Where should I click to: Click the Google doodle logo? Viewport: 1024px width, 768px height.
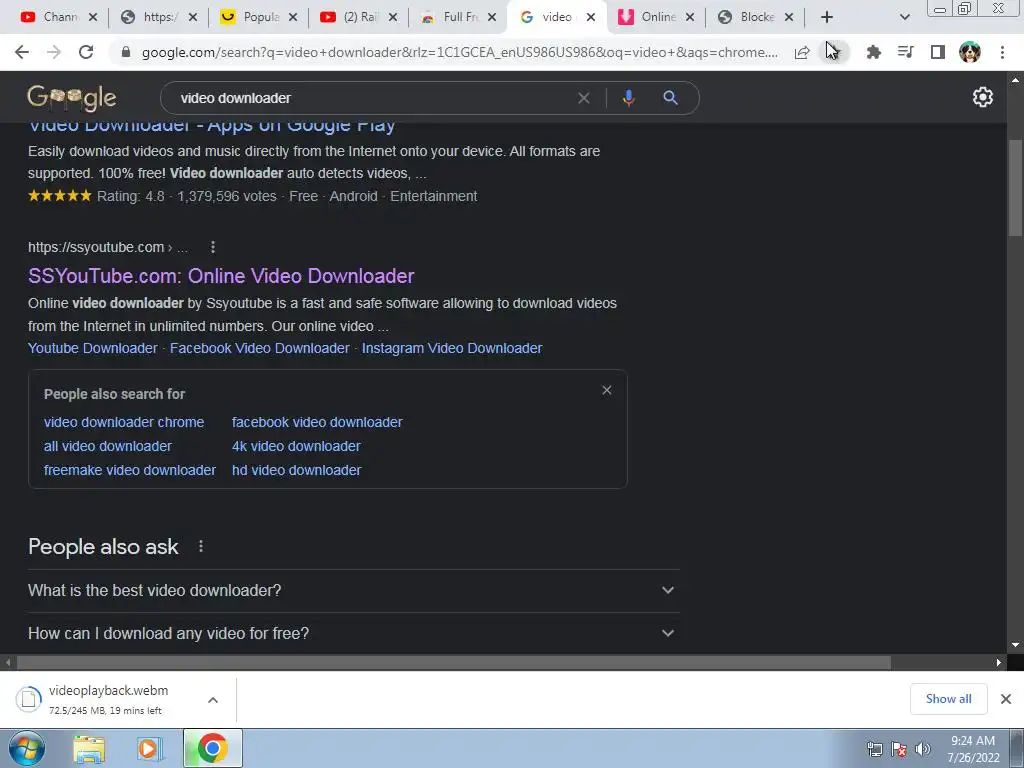pyautogui.click(x=72, y=98)
